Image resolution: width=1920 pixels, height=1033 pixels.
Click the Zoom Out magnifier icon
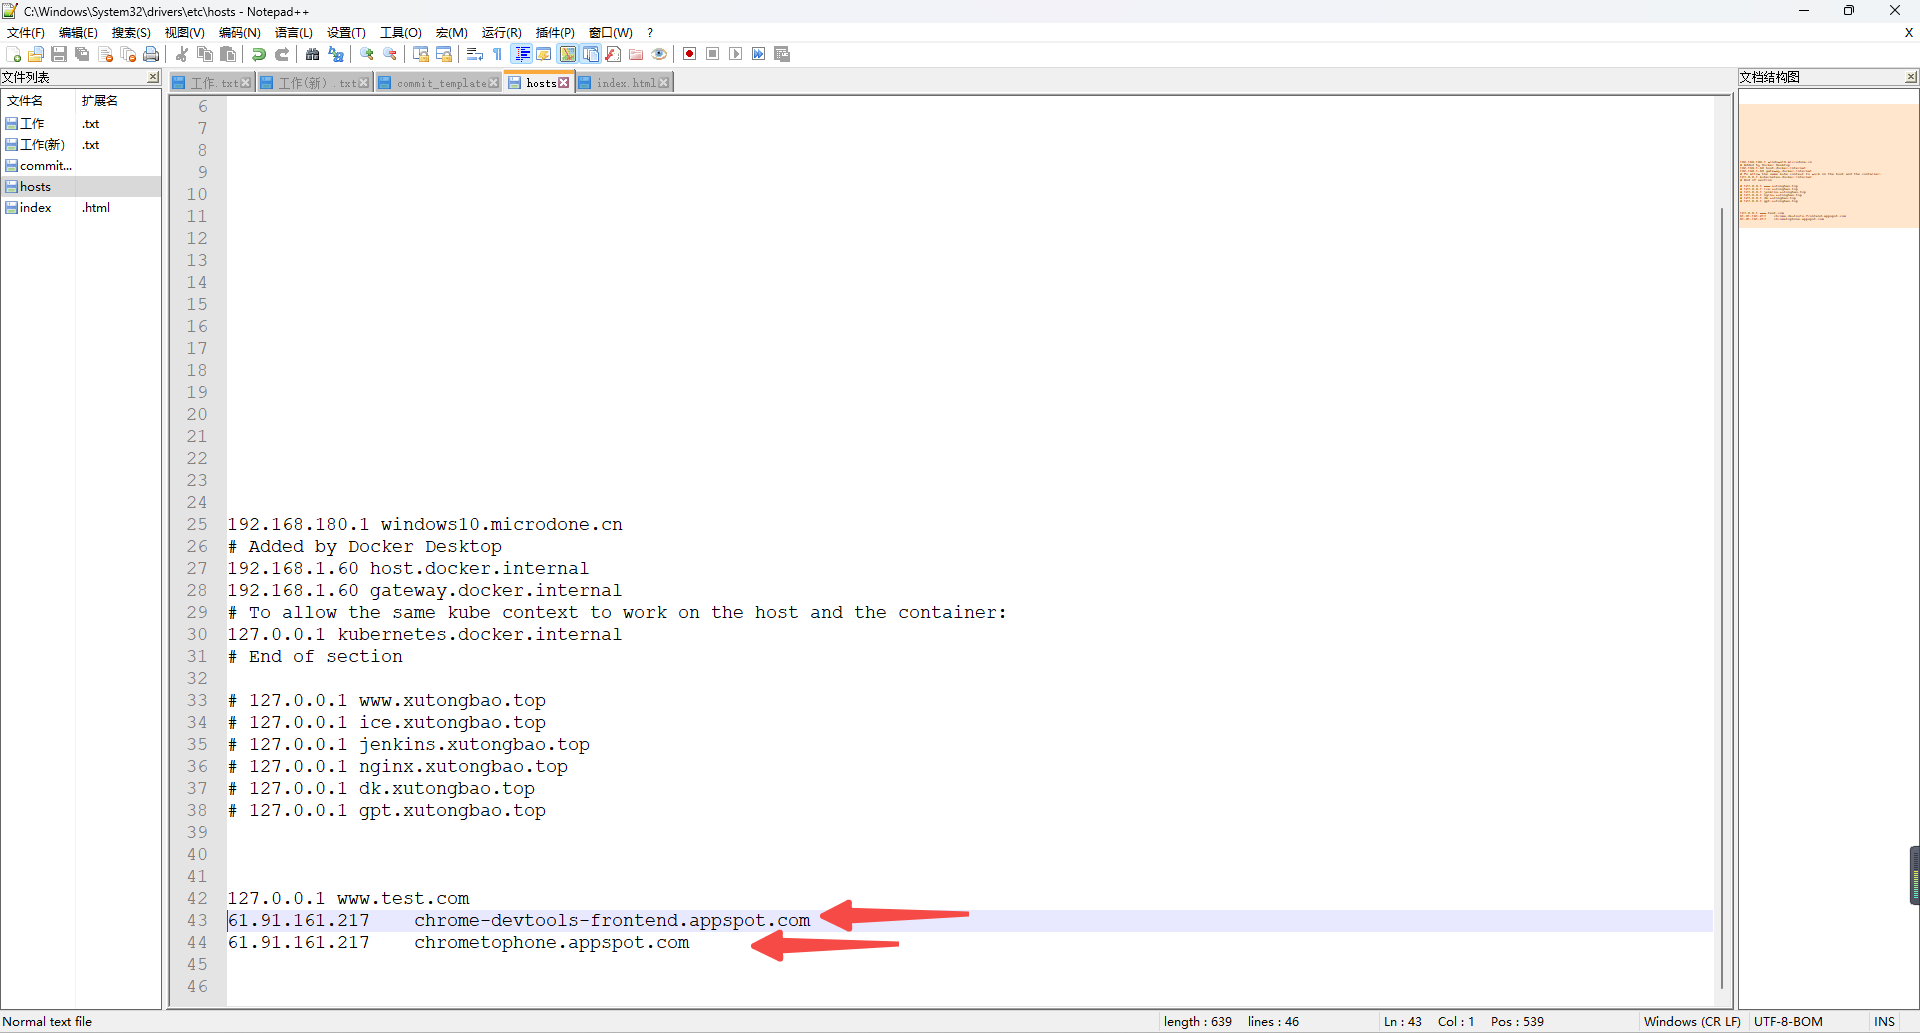tap(390, 54)
